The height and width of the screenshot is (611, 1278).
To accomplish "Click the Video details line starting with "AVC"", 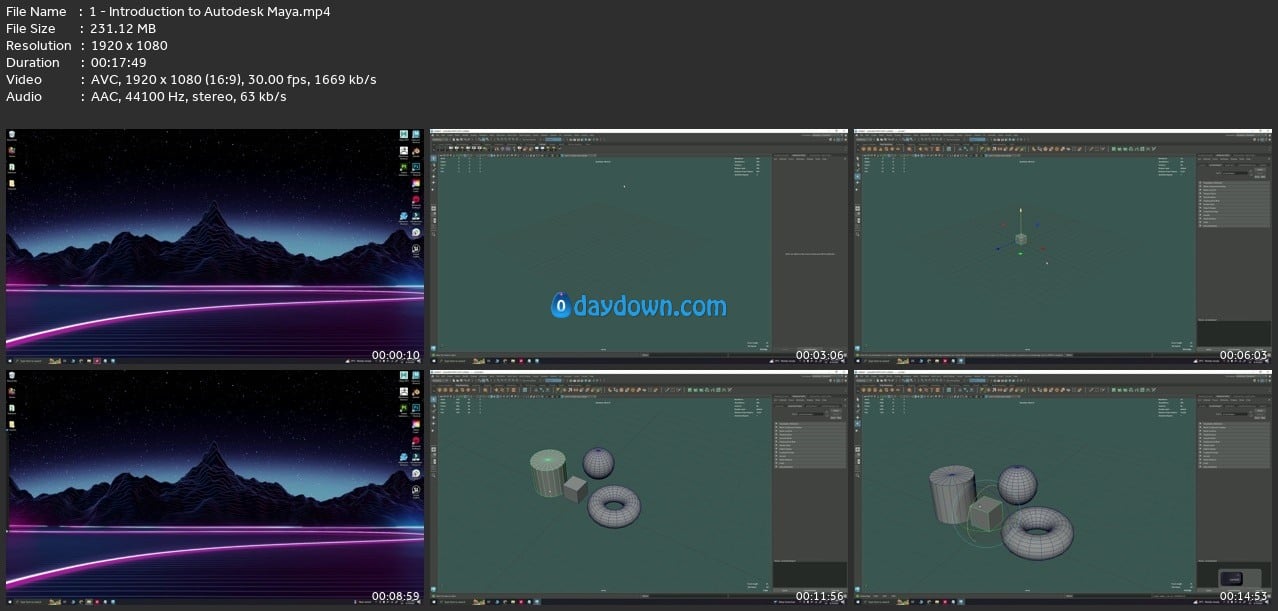I will [233, 80].
